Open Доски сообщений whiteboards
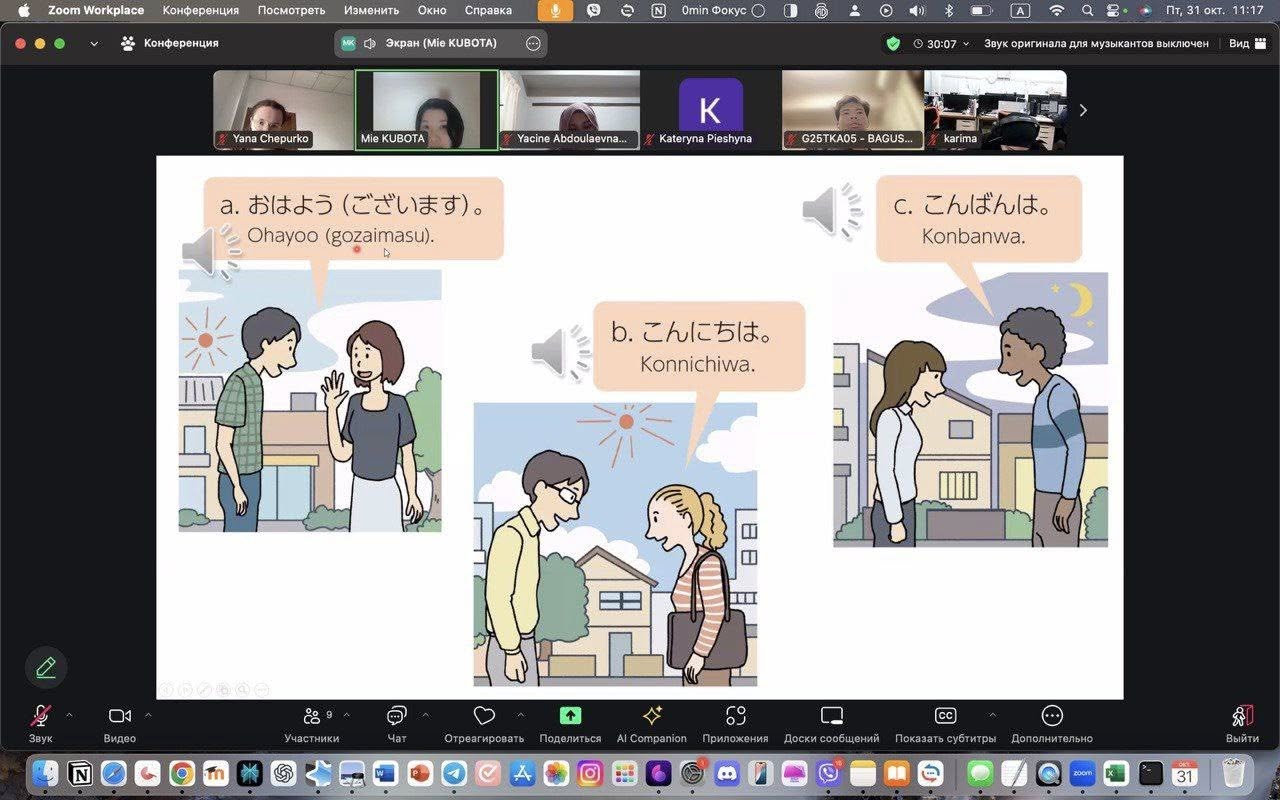The width and height of the screenshot is (1280, 800). pos(831,716)
